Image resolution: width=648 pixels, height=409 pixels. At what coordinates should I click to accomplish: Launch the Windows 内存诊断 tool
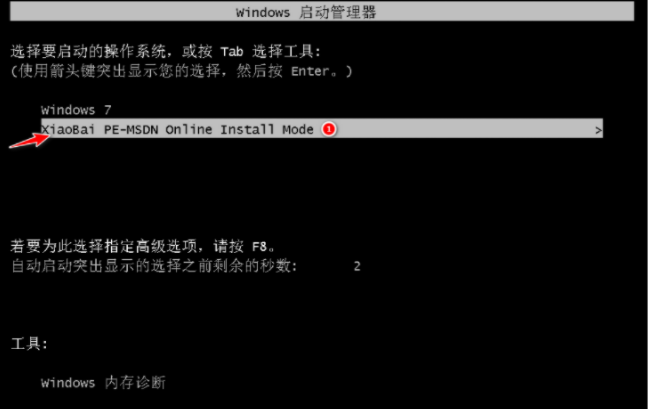pos(103,383)
